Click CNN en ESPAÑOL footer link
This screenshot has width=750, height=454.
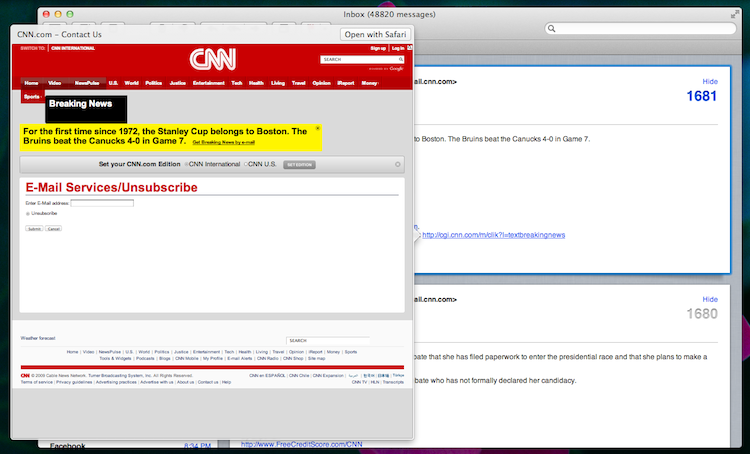(x=267, y=376)
